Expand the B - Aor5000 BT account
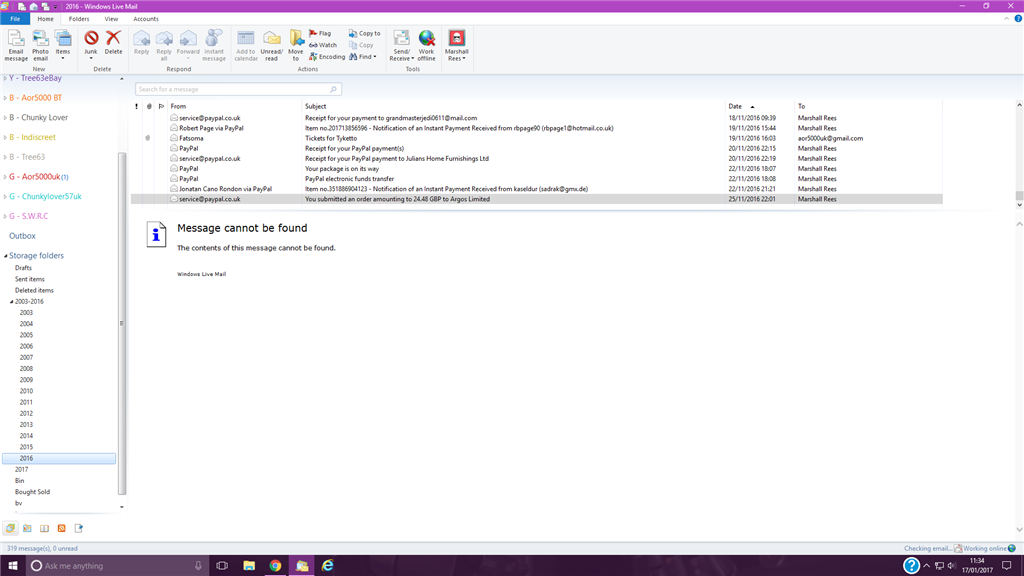Image resolution: width=1024 pixels, height=576 pixels. point(5,98)
